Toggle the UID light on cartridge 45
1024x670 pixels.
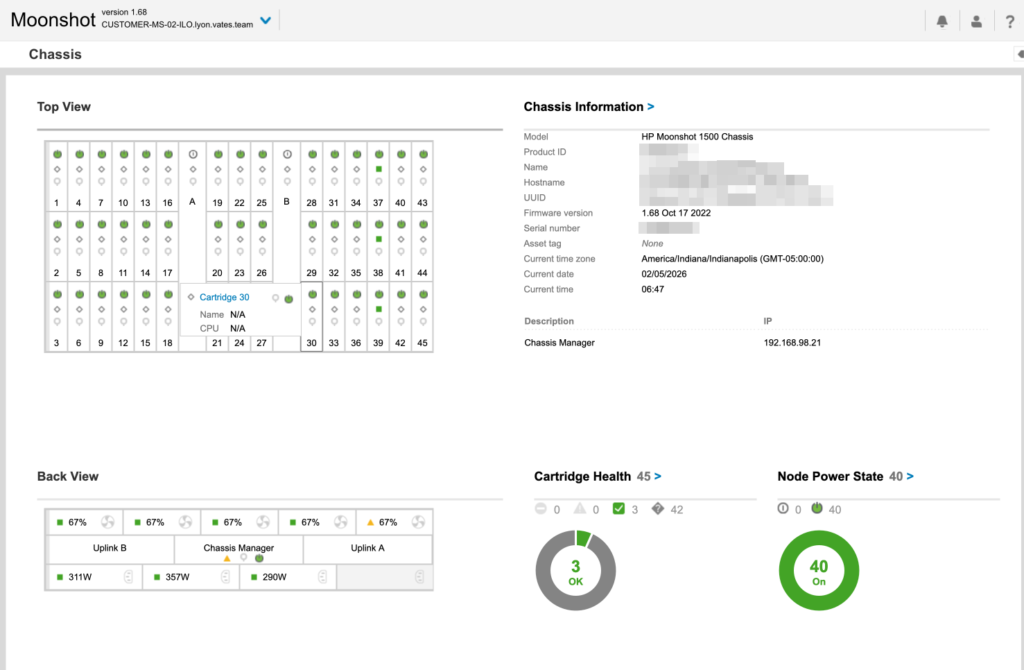423,322
